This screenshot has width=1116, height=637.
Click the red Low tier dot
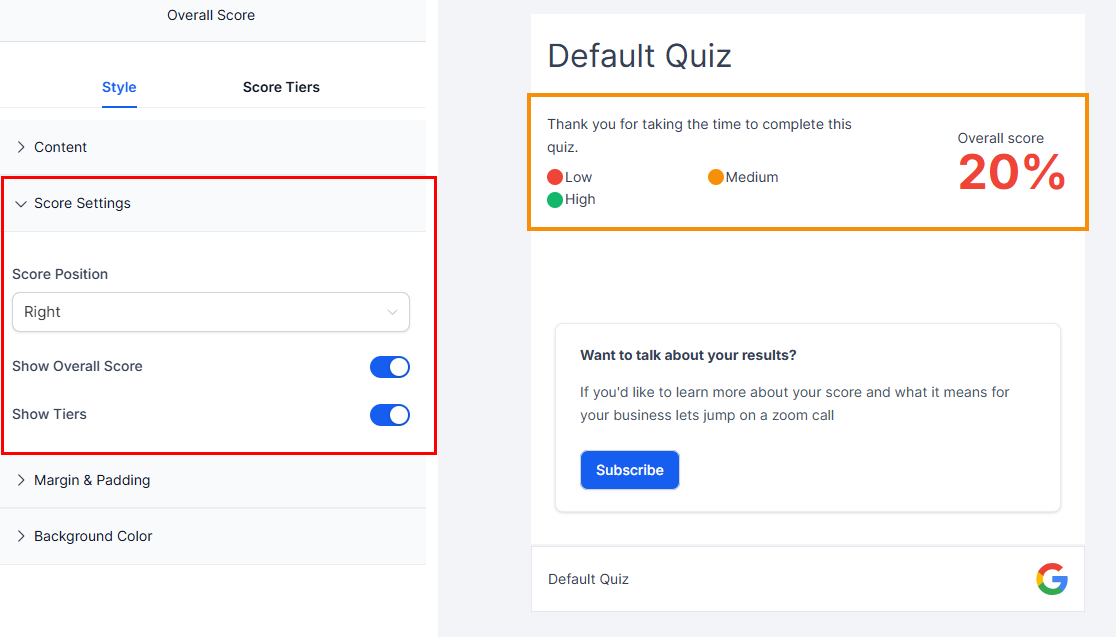(555, 177)
